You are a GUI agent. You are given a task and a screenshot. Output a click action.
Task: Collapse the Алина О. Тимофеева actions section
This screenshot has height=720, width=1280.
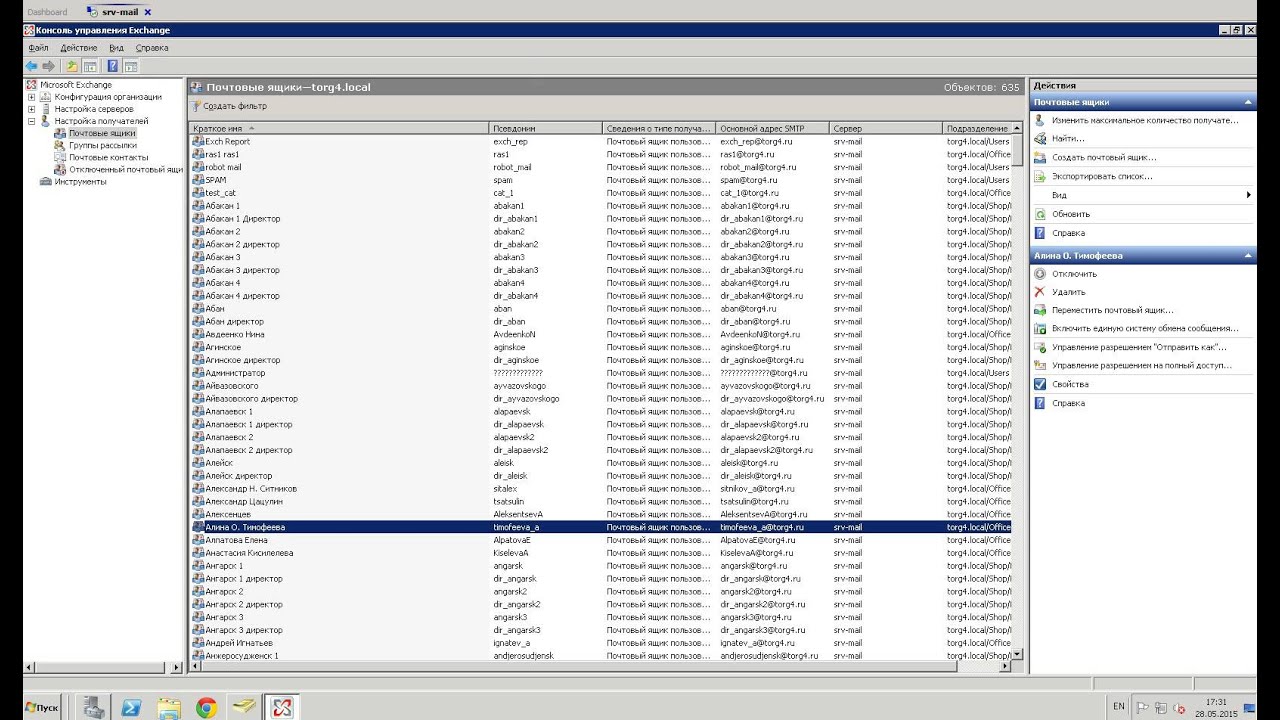pos(1248,256)
